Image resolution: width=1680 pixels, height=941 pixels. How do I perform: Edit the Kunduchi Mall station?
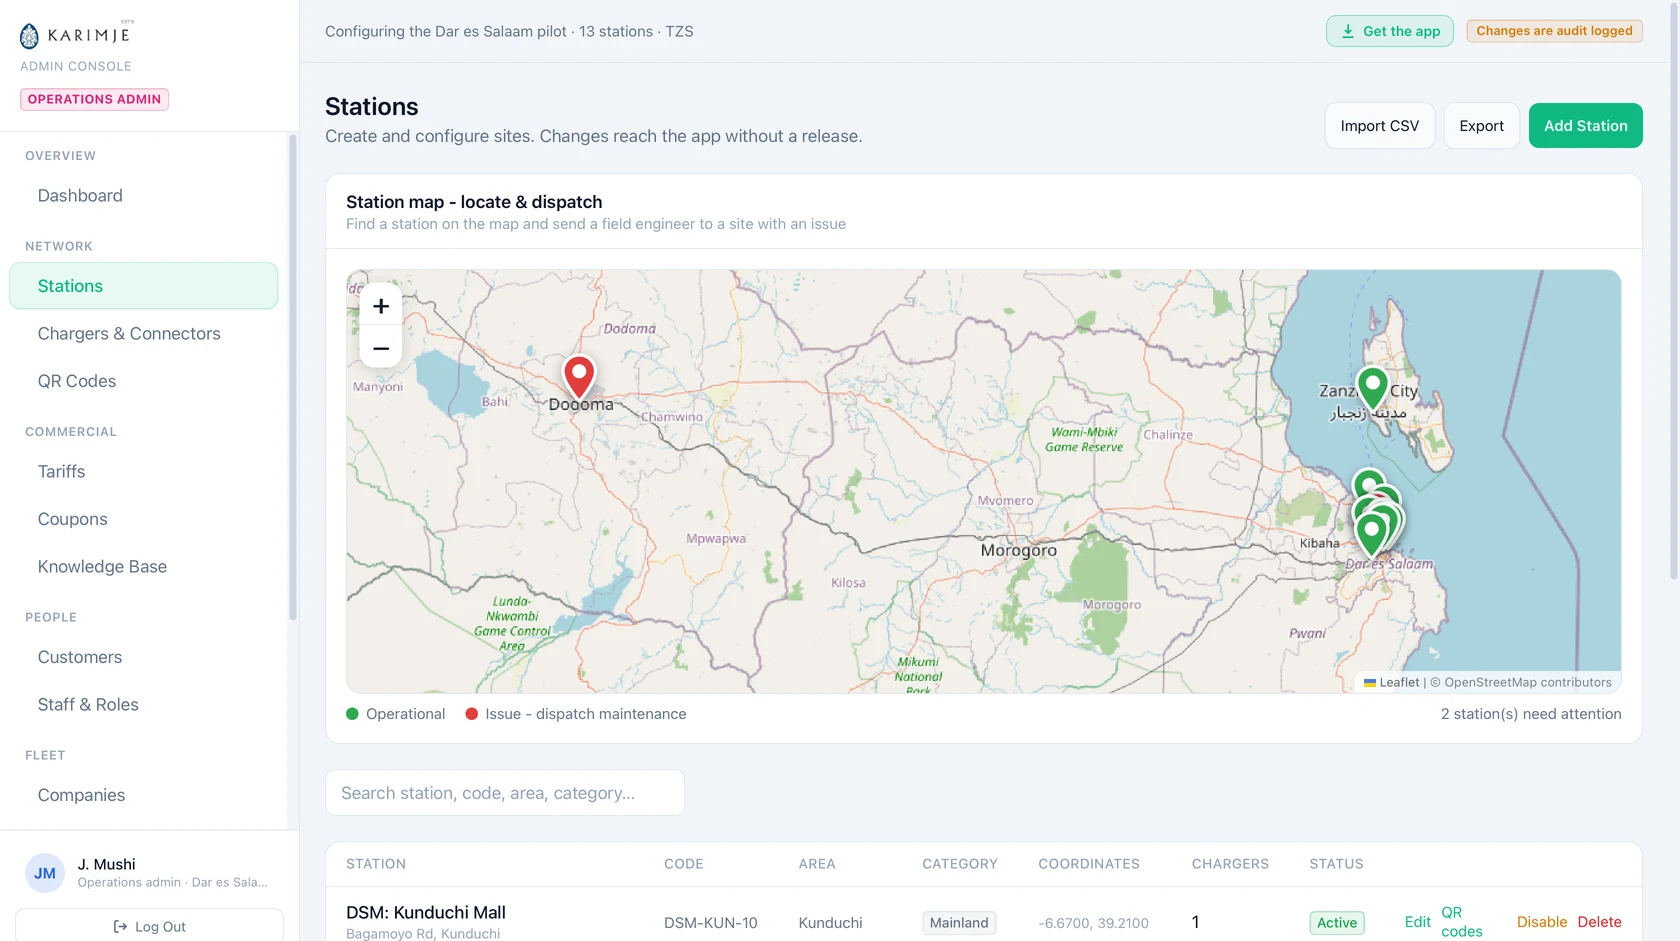coord(1417,922)
